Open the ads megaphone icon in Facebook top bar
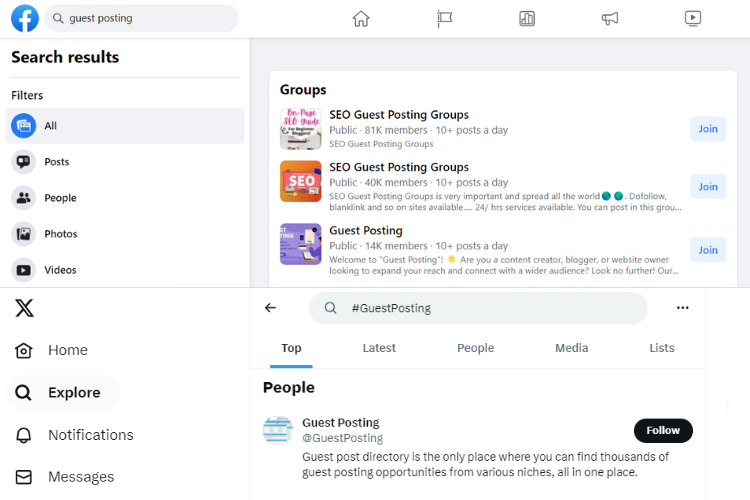The height and width of the screenshot is (500, 750). [609, 19]
